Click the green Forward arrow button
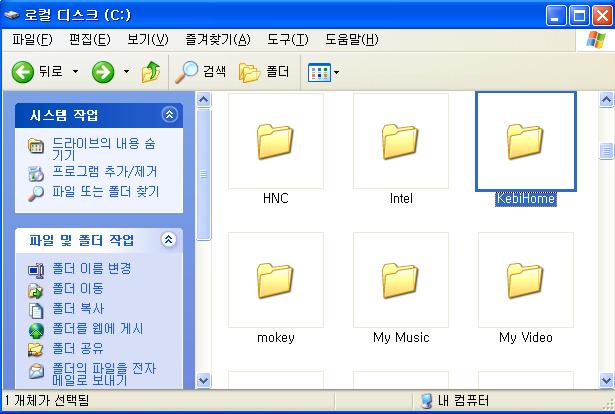Image resolution: width=615 pixels, height=414 pixels. click(x=102, y=72)
